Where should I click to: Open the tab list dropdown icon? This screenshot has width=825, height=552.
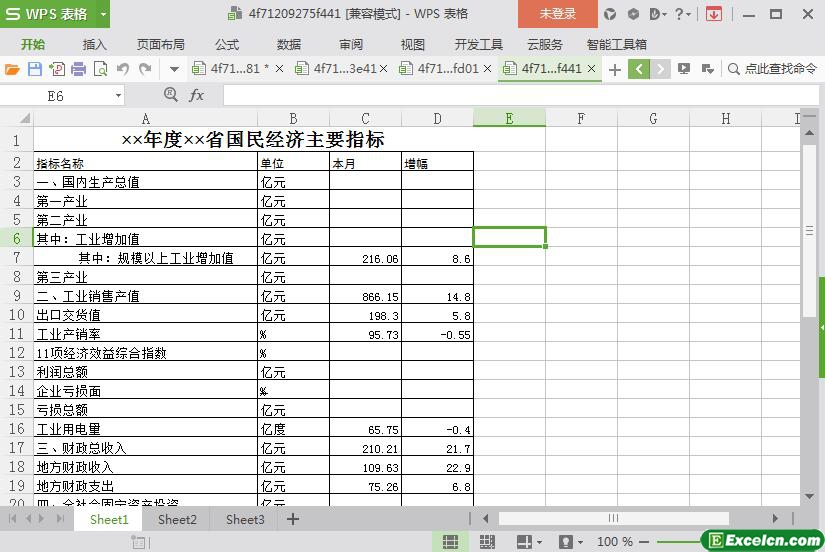coord(708,69)
